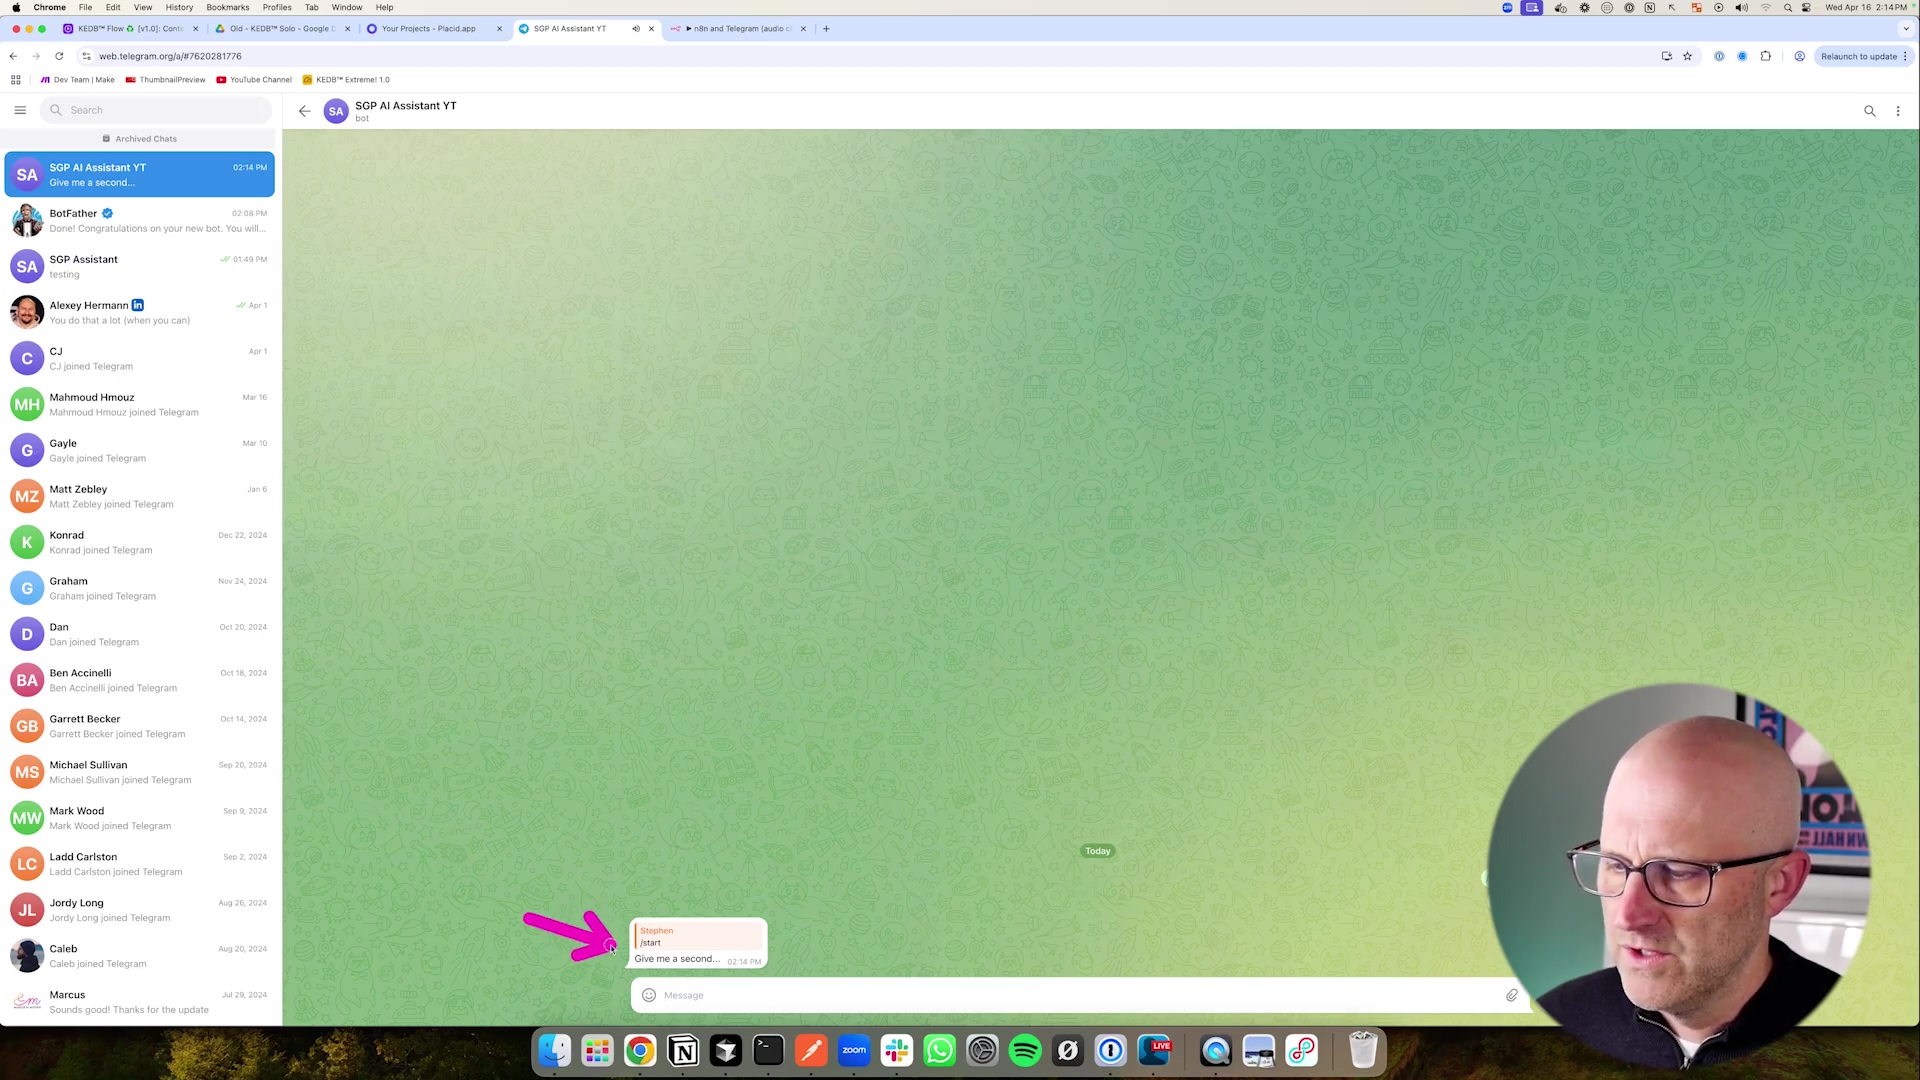Click the back arrow in chat header
The image size is (1920, 1080).
(x=305, y=111)
